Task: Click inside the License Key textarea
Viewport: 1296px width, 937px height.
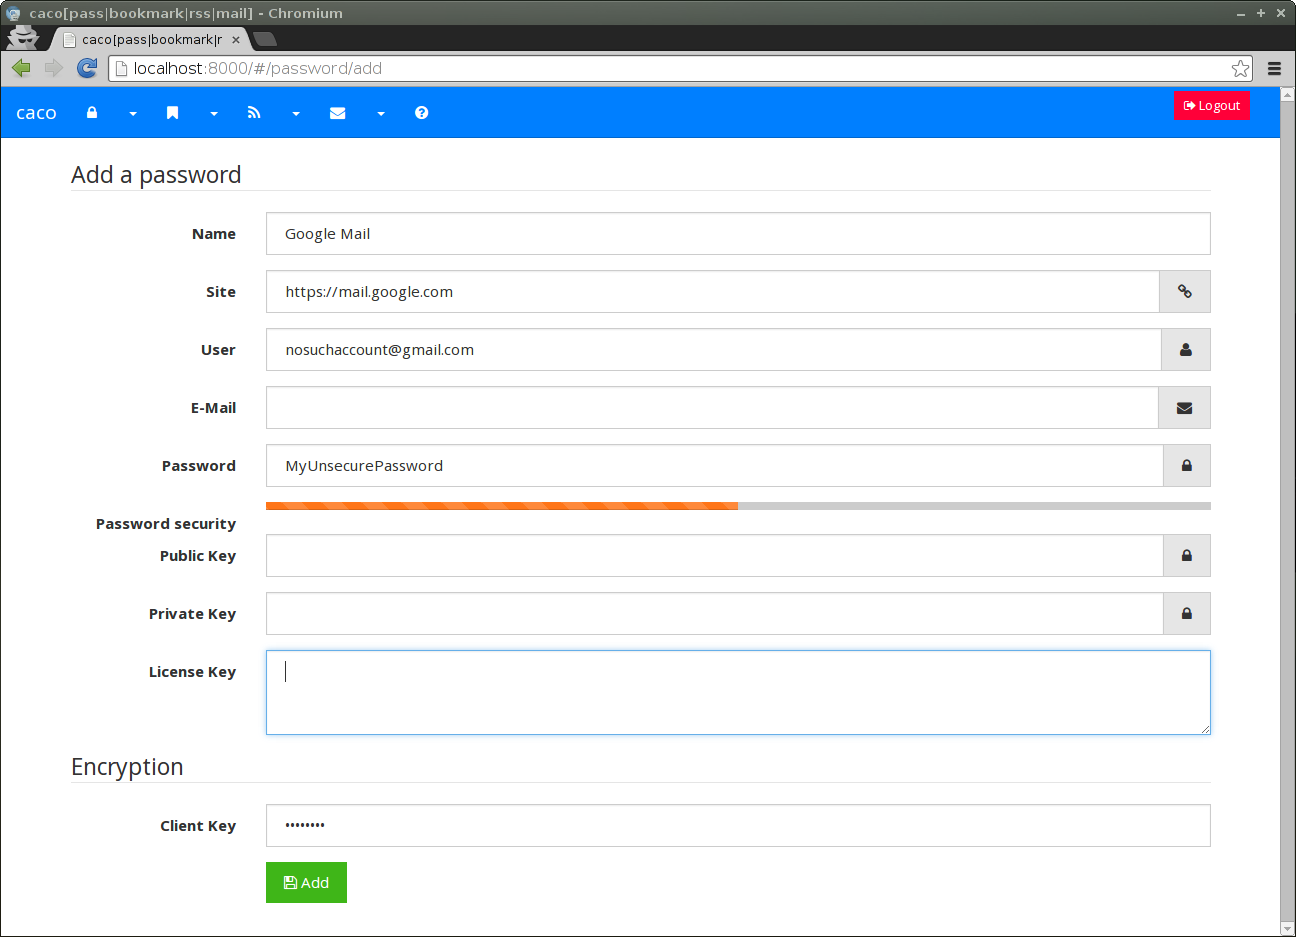Action: (x=738, y=692)
